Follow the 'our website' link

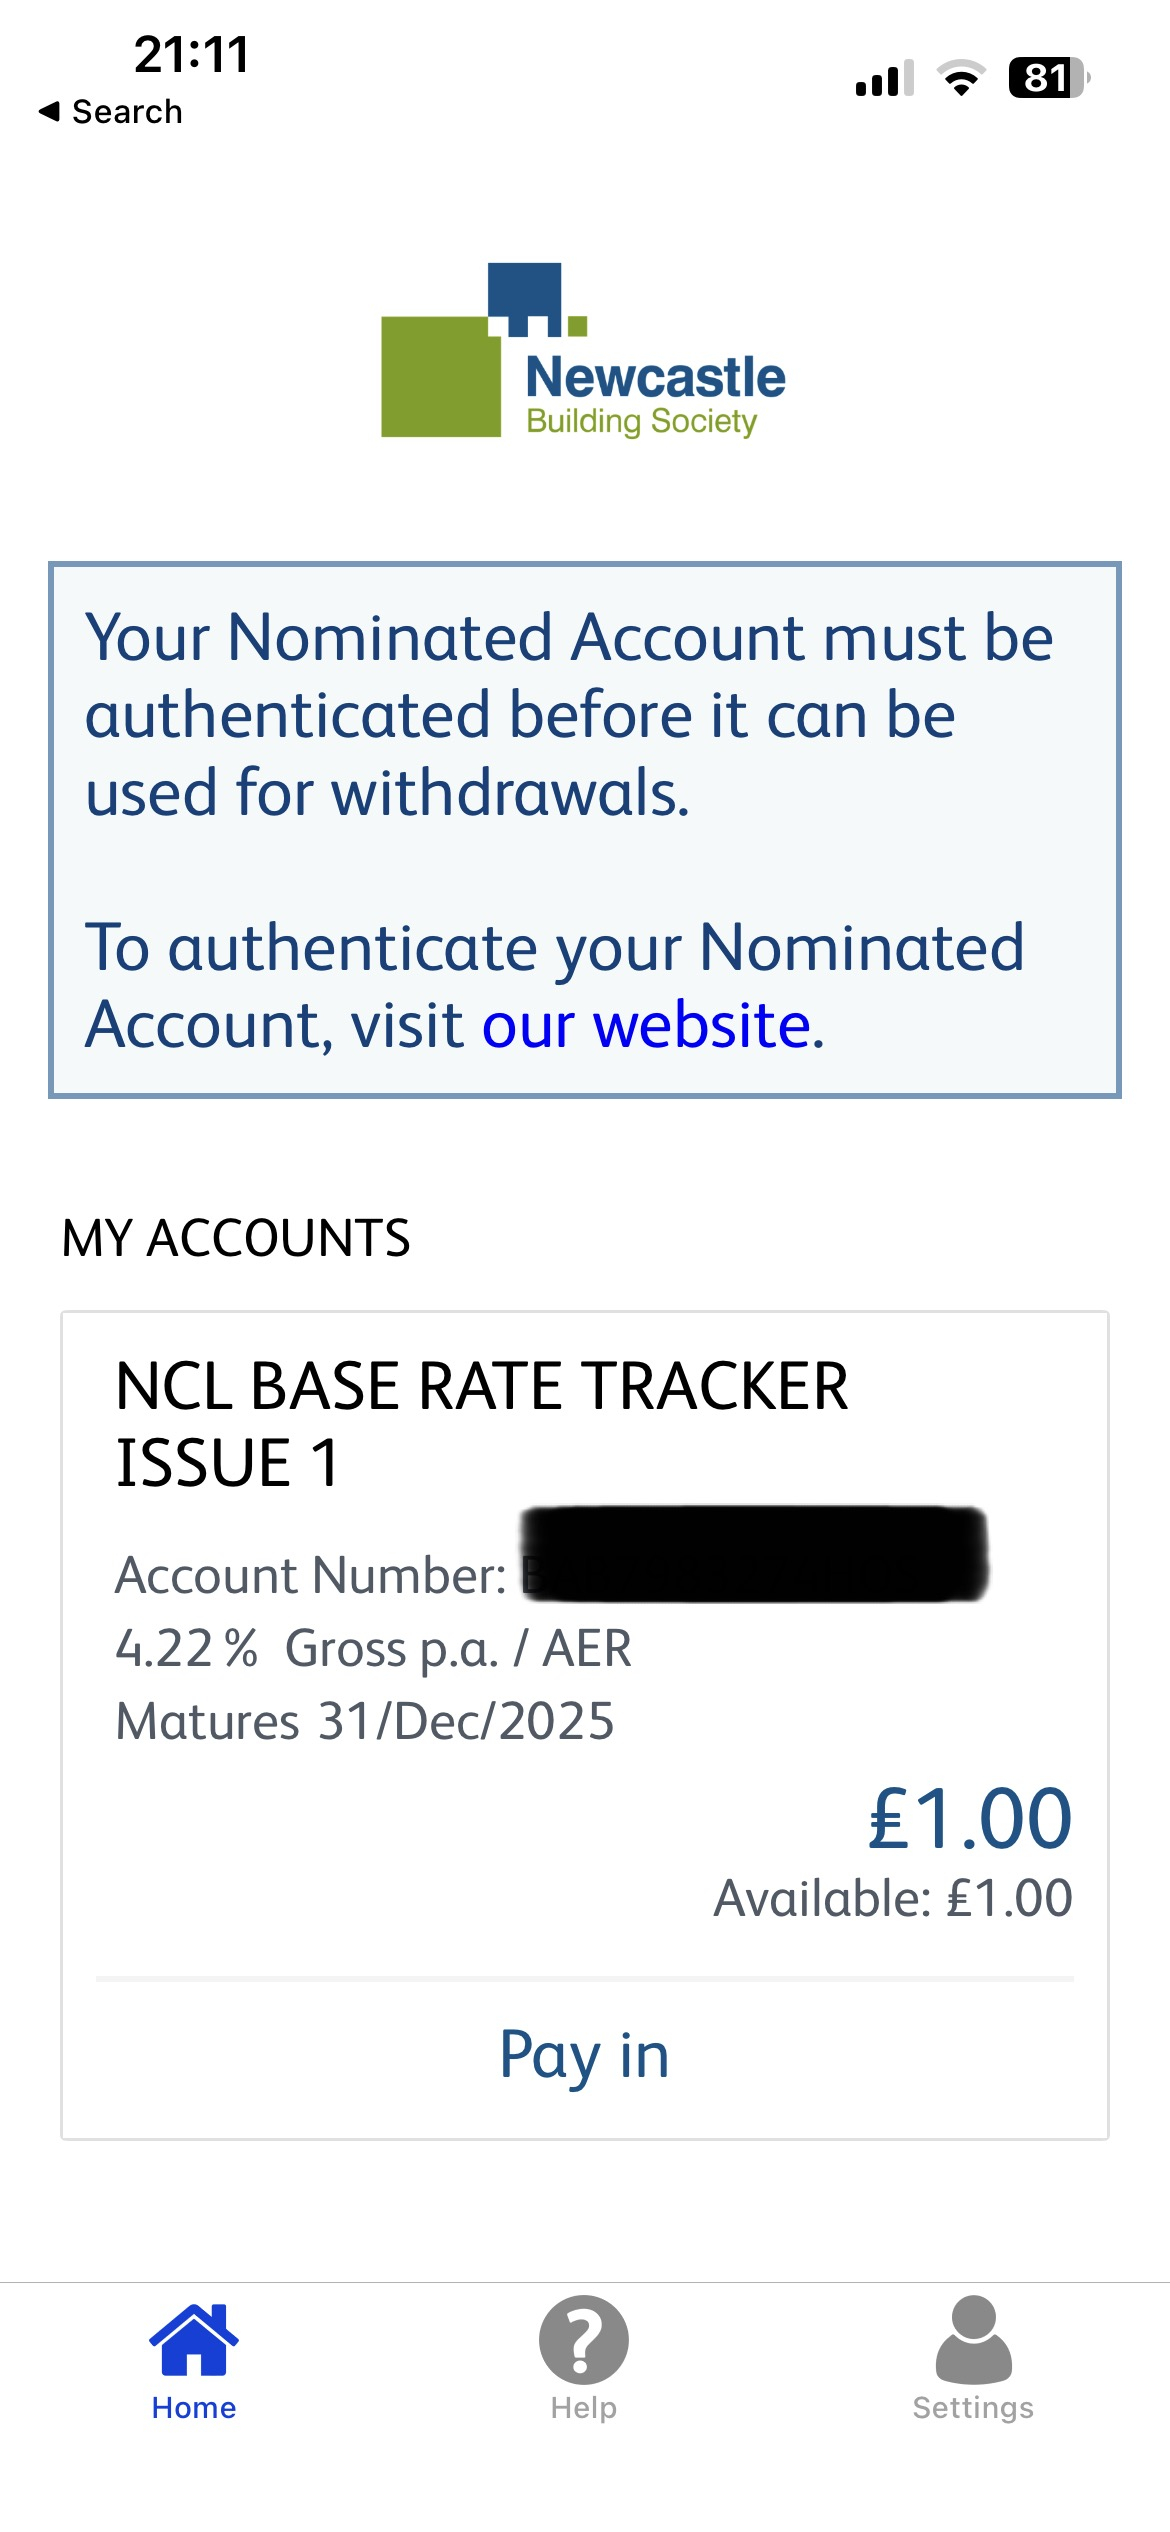(646, 1025)
